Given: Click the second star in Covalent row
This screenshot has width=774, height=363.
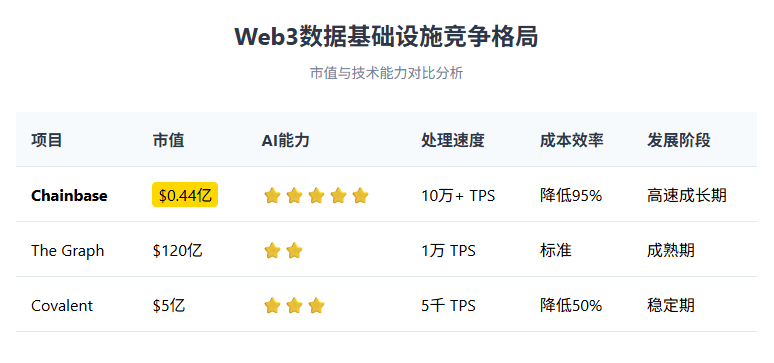Looking at the screenshot, I should pos(294,306).
